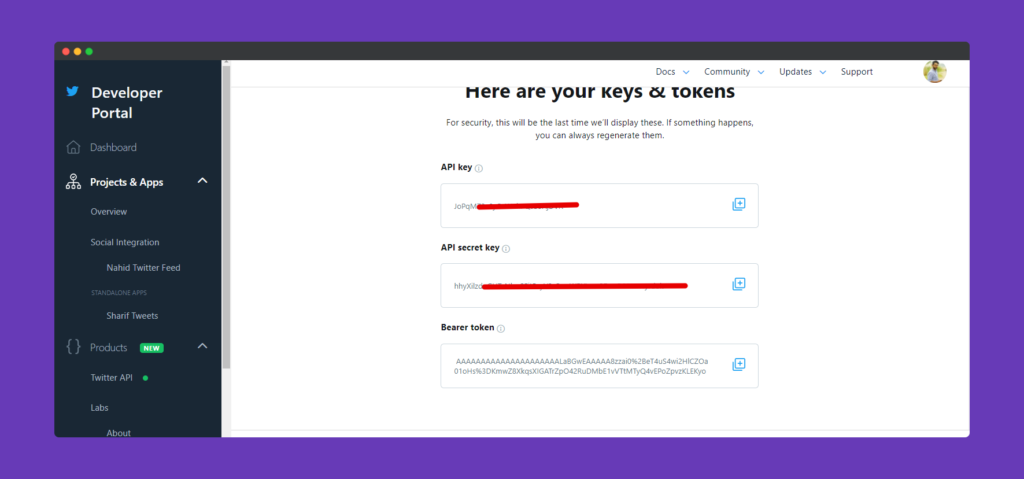The width and height of the screenshot is (1024, 479).
Task: Copy the Bearer token
Action: (x=739, y=365)
